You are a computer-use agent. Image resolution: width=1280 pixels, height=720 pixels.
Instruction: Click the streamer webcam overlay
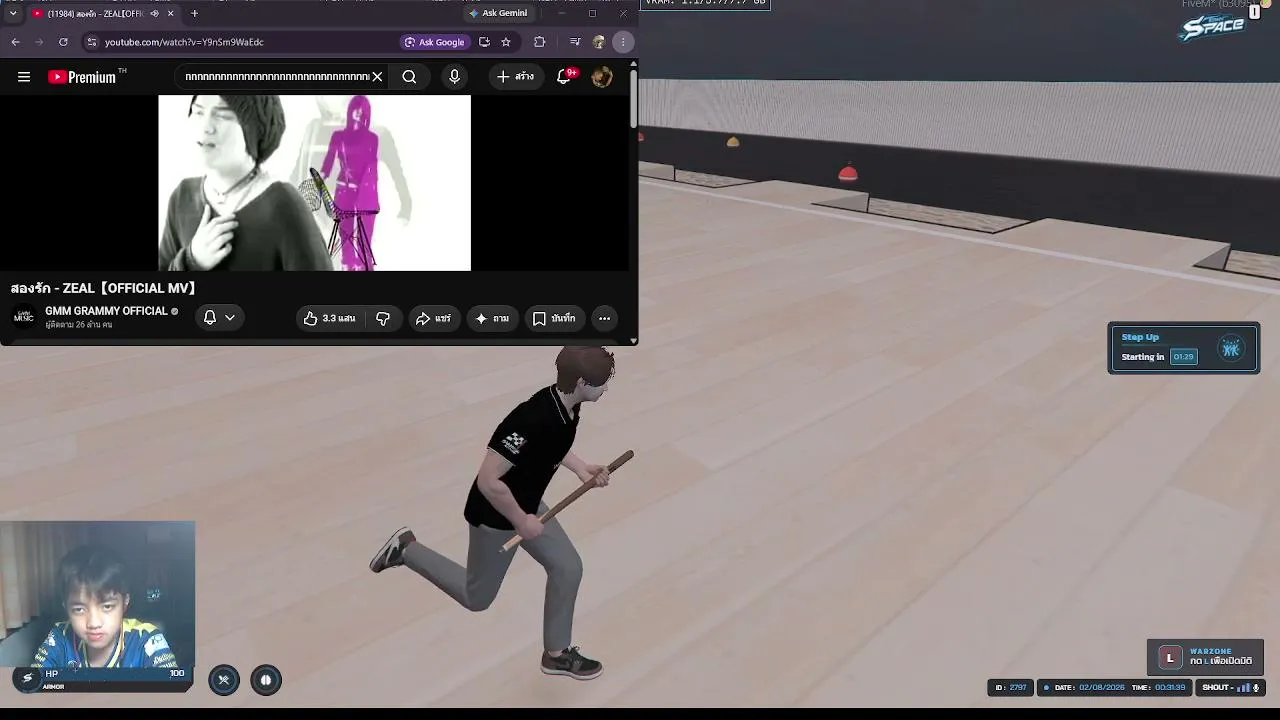(x=98, y=594)
